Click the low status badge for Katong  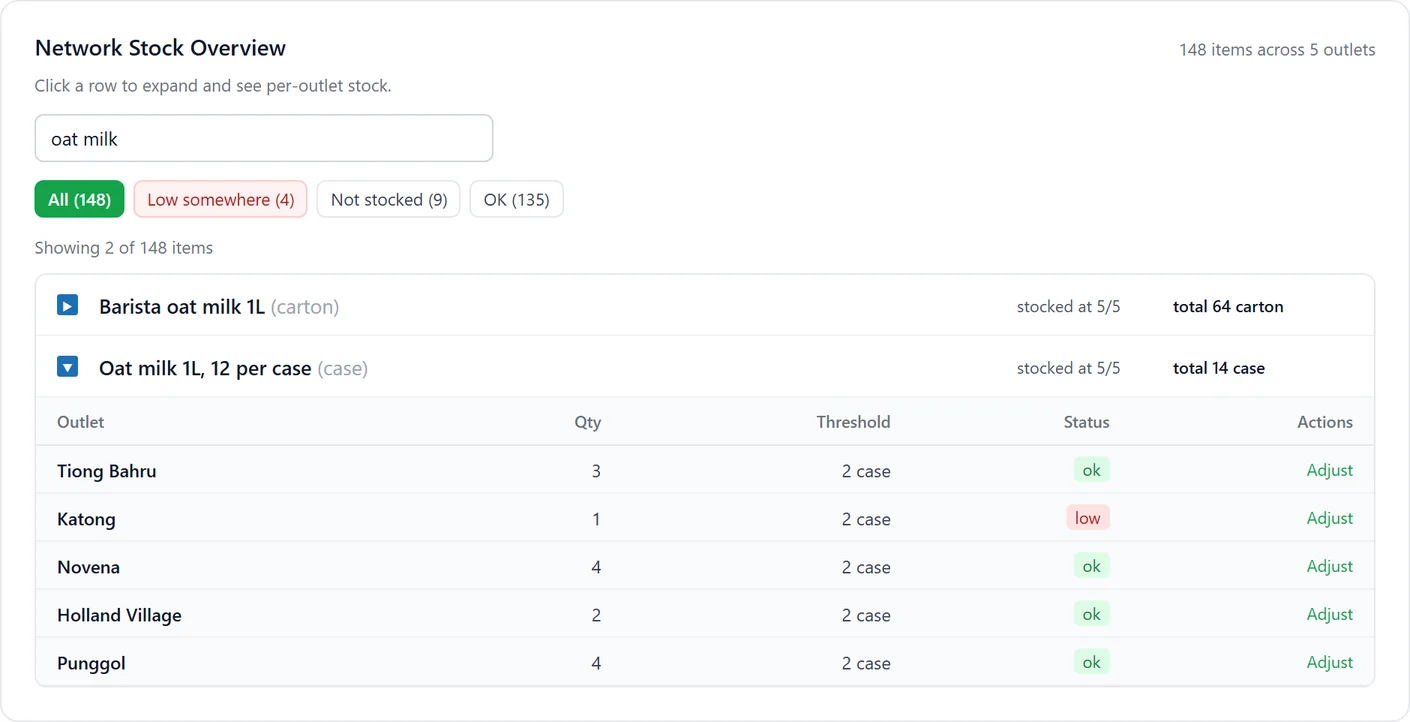1088,518
